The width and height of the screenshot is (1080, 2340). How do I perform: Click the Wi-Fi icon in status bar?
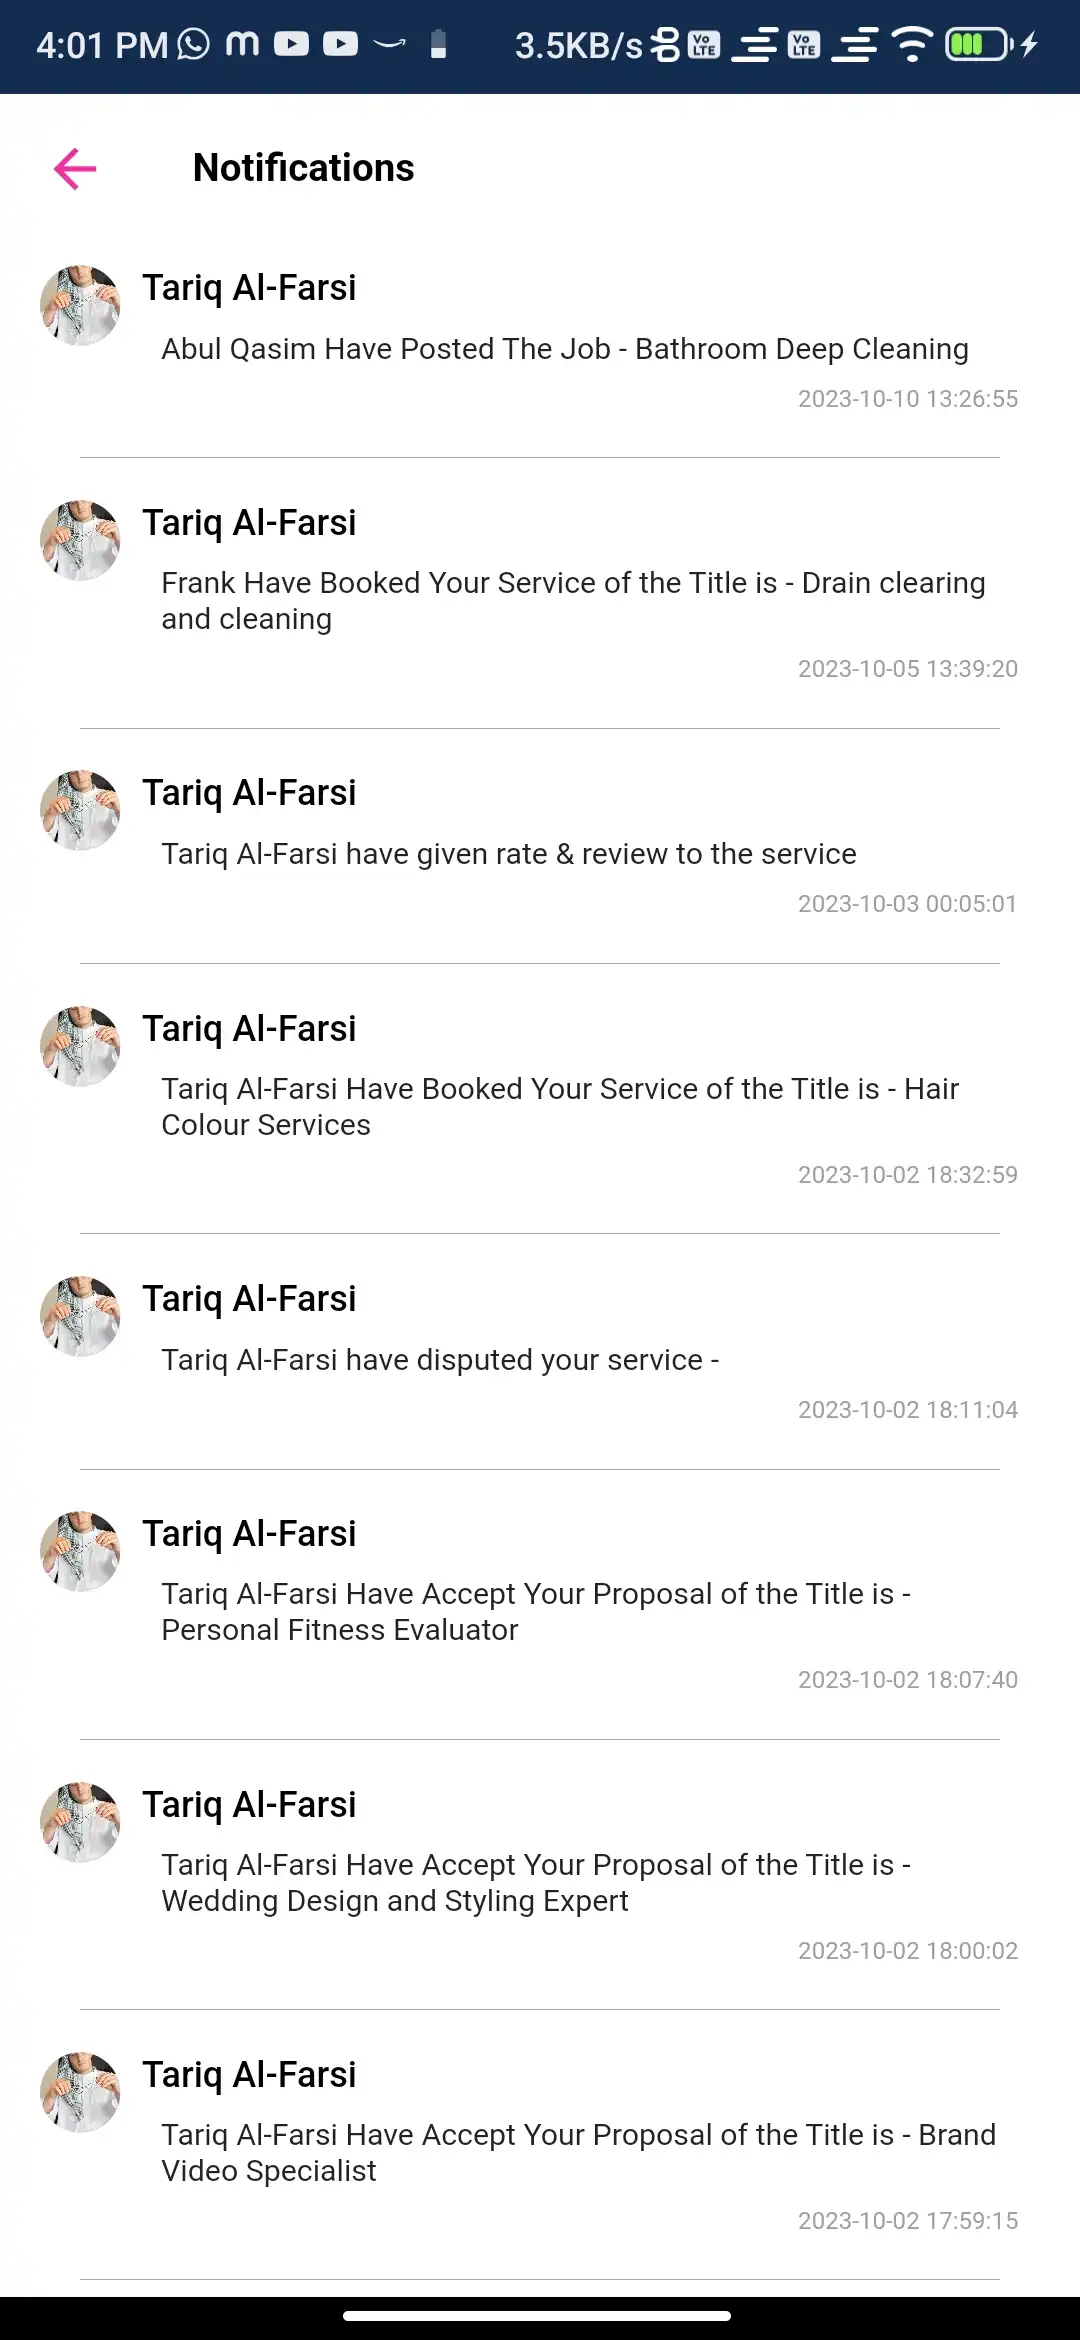pos(912,44)
